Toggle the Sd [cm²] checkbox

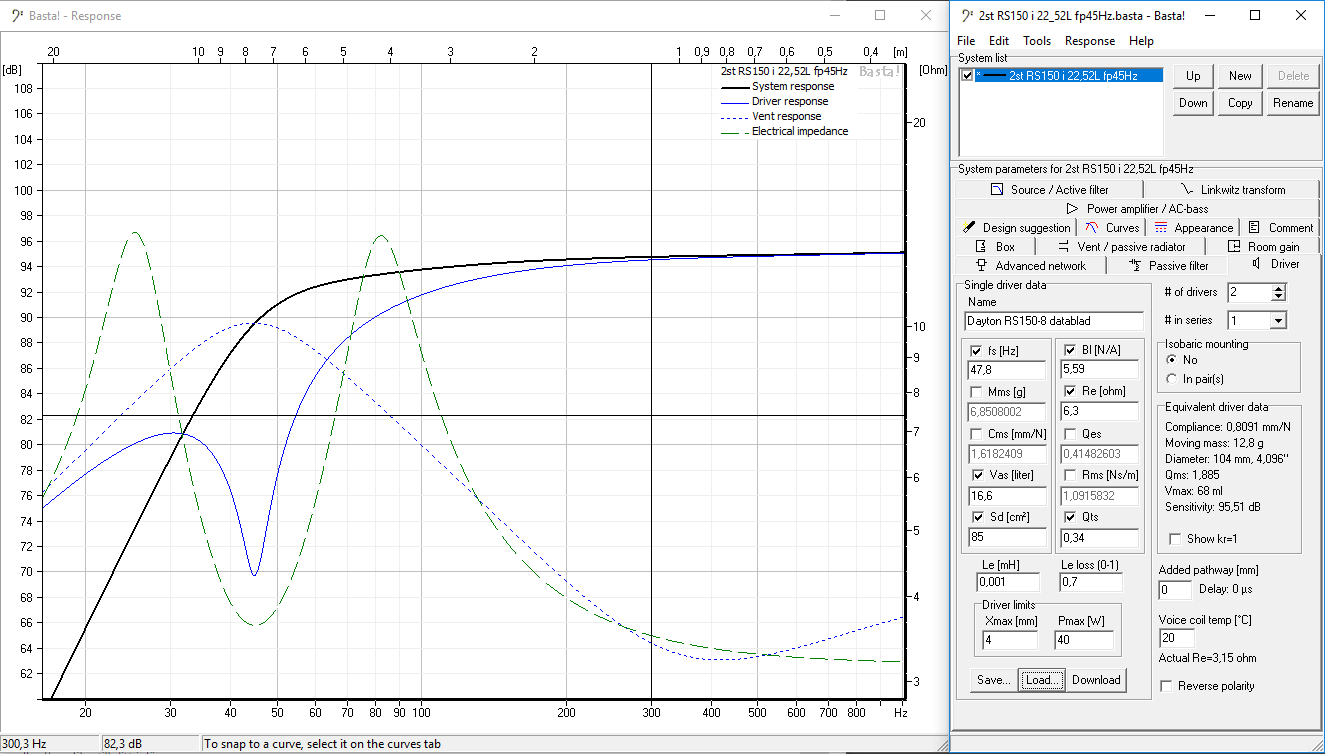[x=976, y=517]
